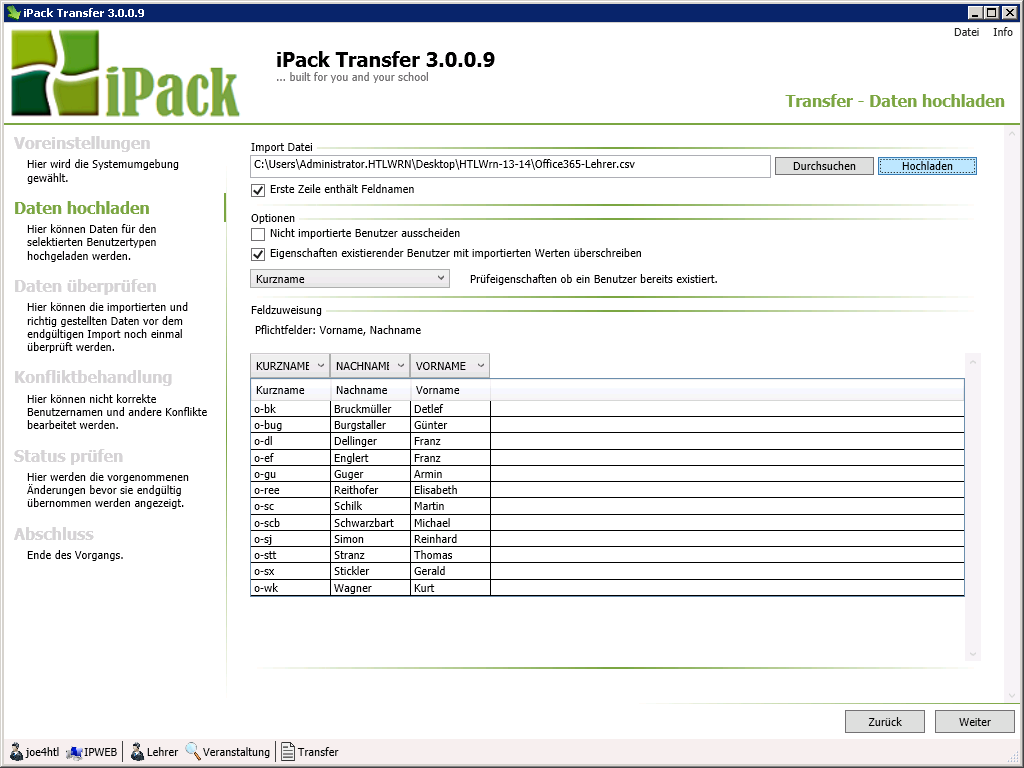Screen dimensions: 1024x768
Task: Select the Schilk cell
Action: pos(370,506)
